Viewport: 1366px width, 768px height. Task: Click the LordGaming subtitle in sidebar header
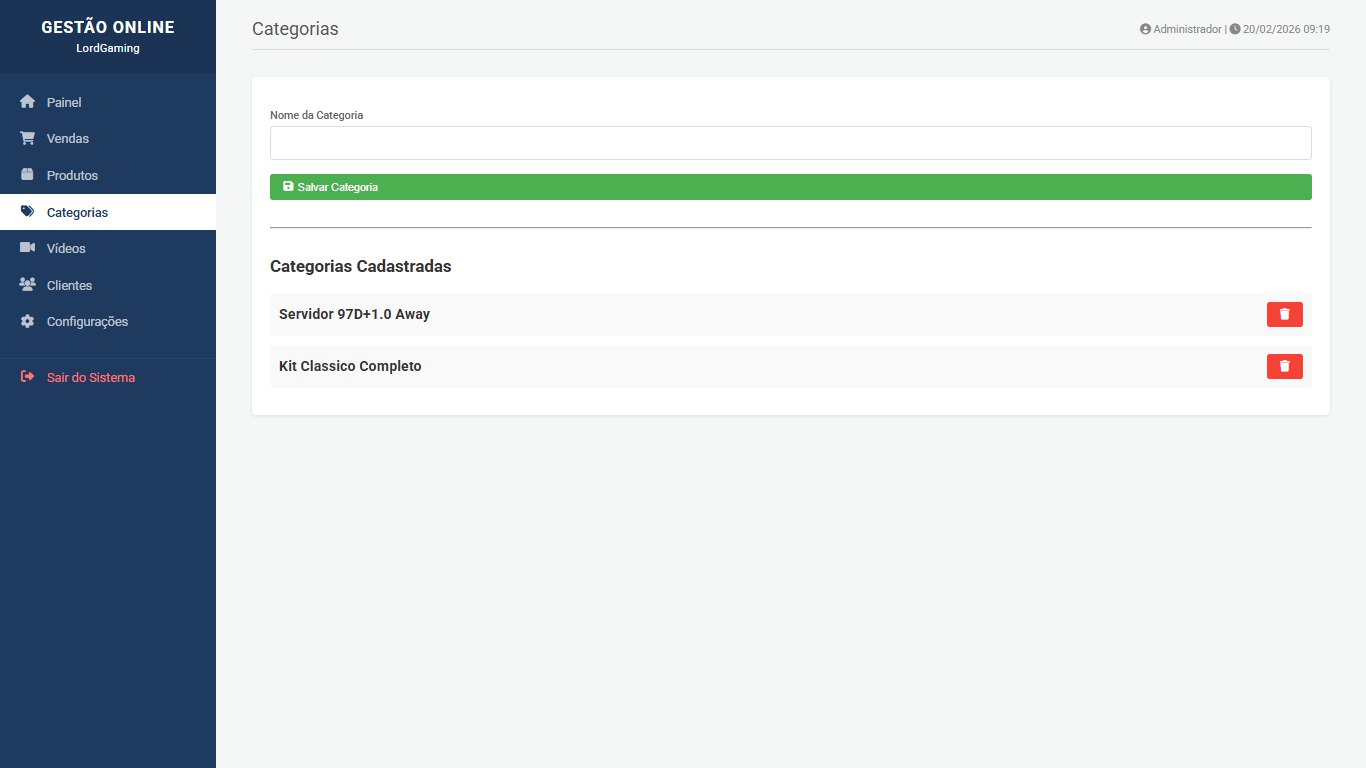108,48
